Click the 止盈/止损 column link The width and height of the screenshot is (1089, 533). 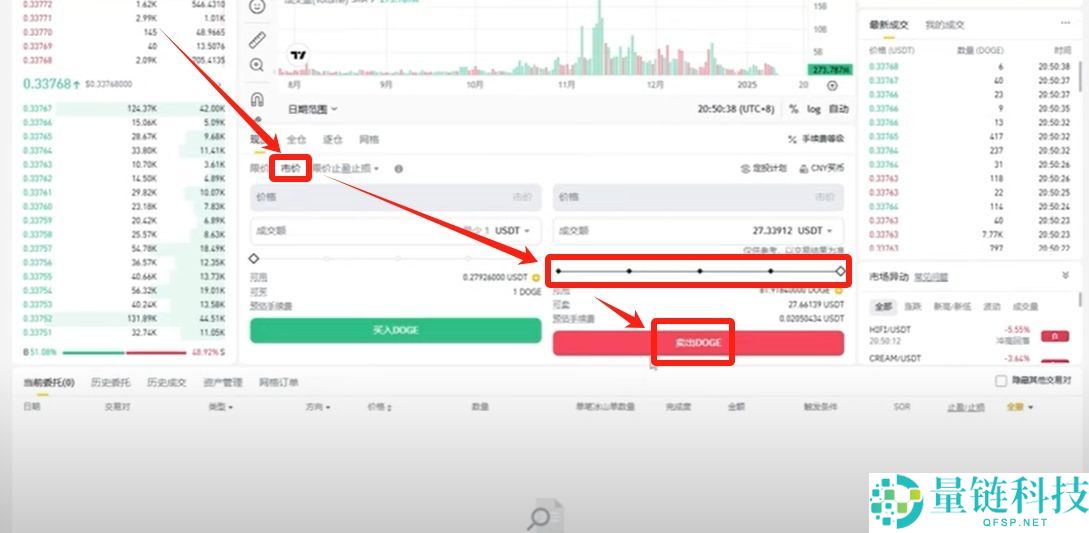point(966,407)
